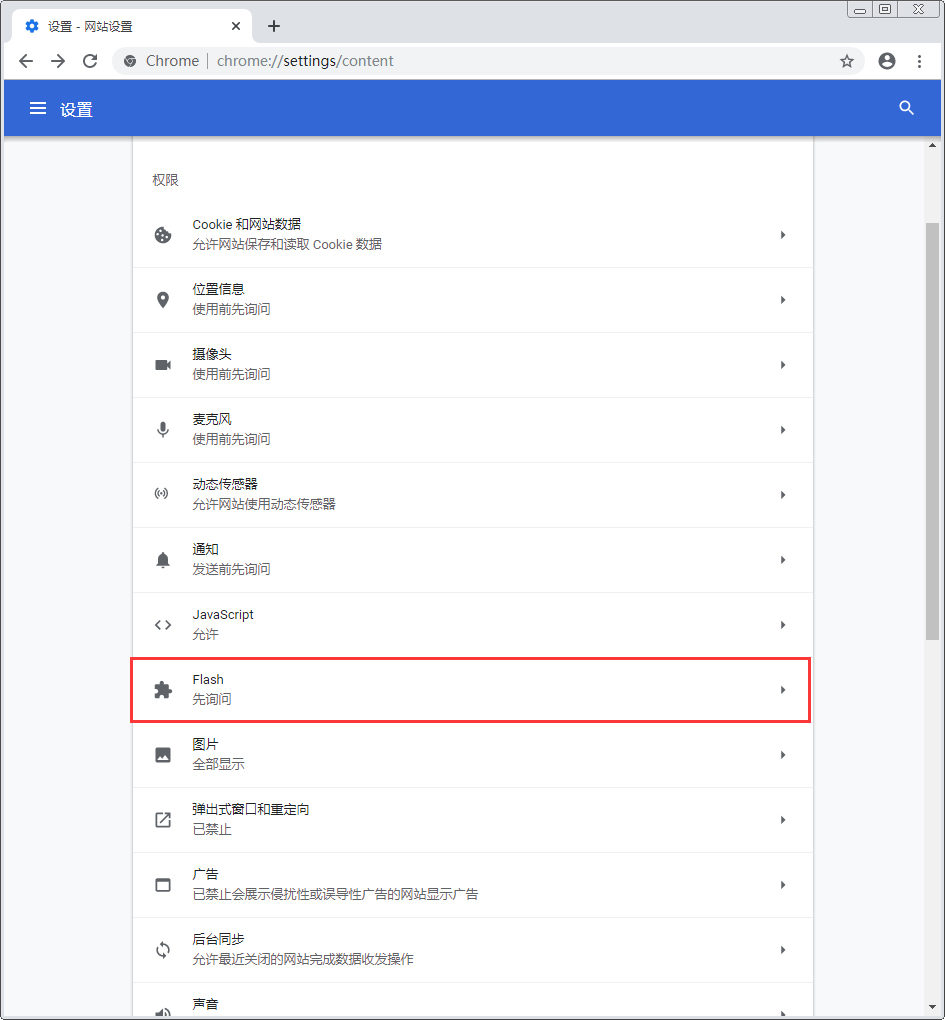Viewport: 945px width, 1020px height.
Task: Click the 麦克风 microphone icon
Action: point(162,429)
